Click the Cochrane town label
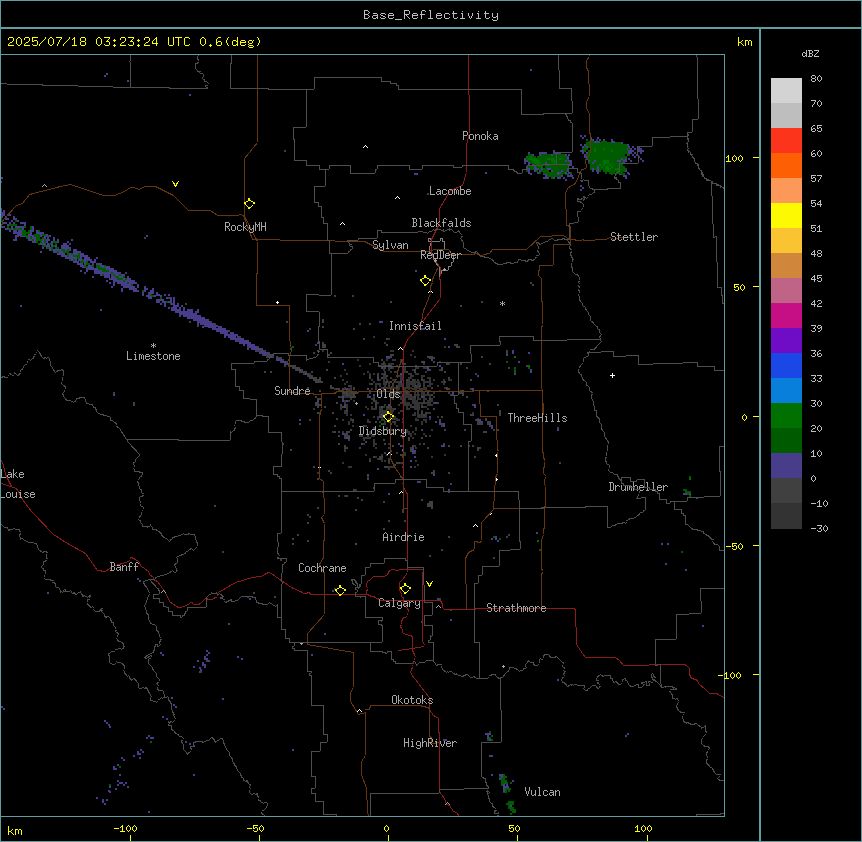 click(322, 568)
